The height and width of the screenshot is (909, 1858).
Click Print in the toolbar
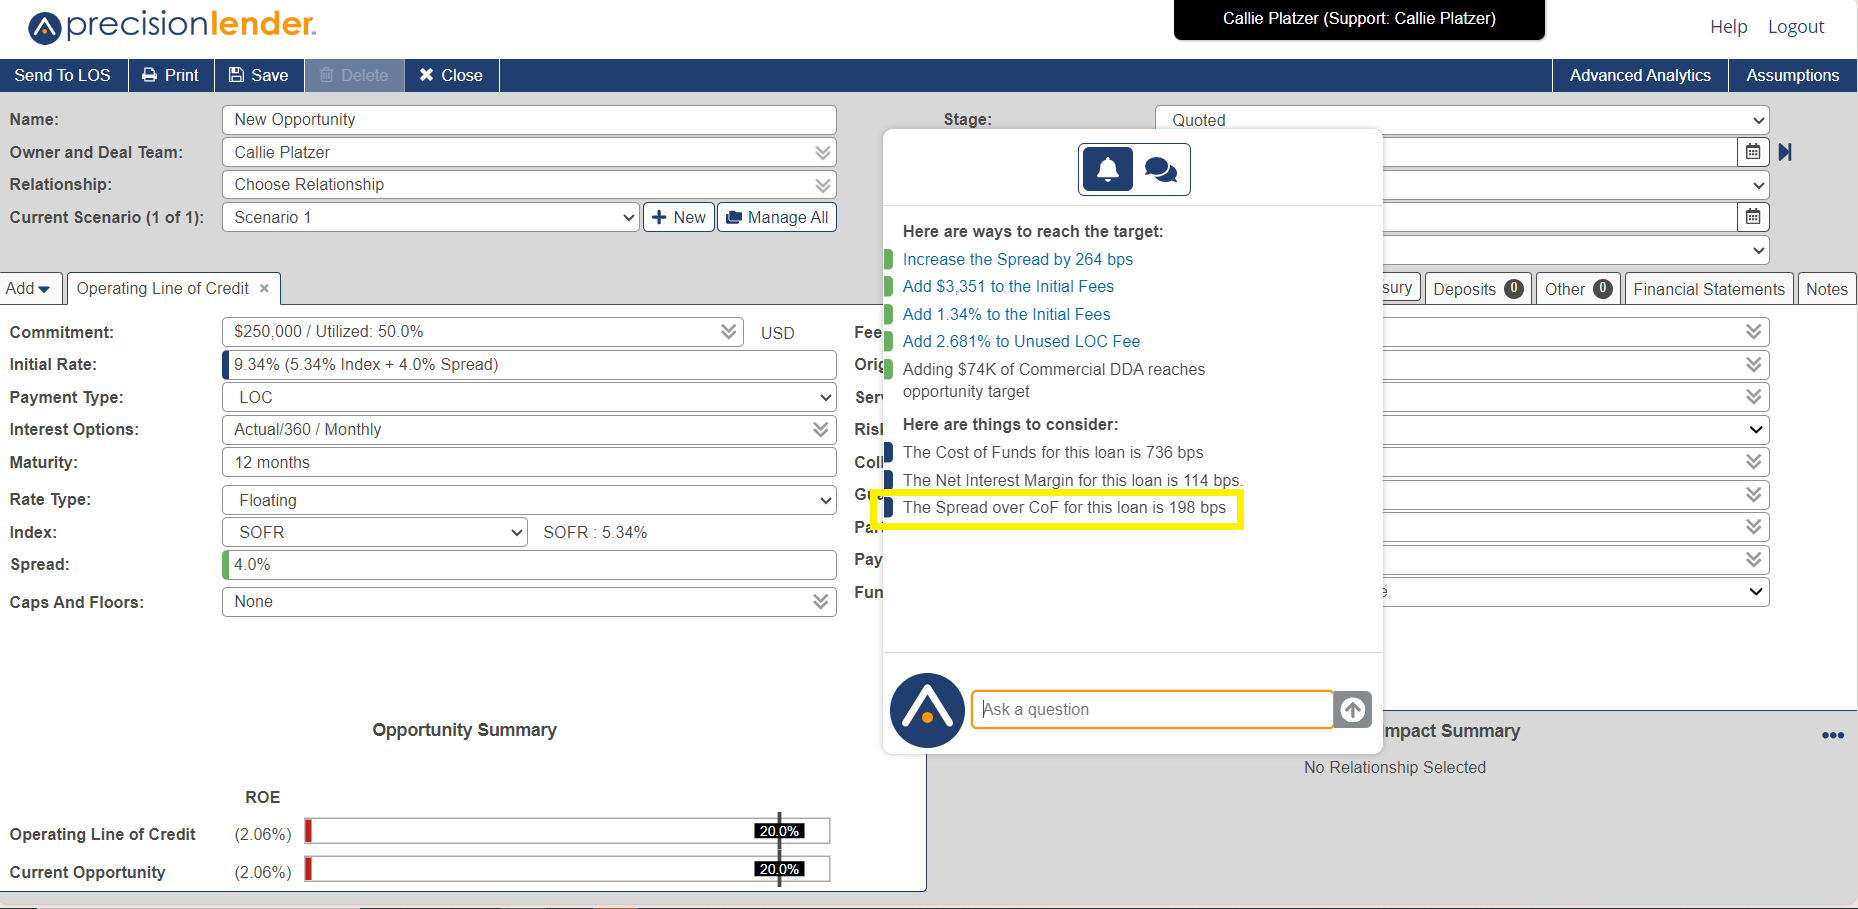[x=171, y=75]
